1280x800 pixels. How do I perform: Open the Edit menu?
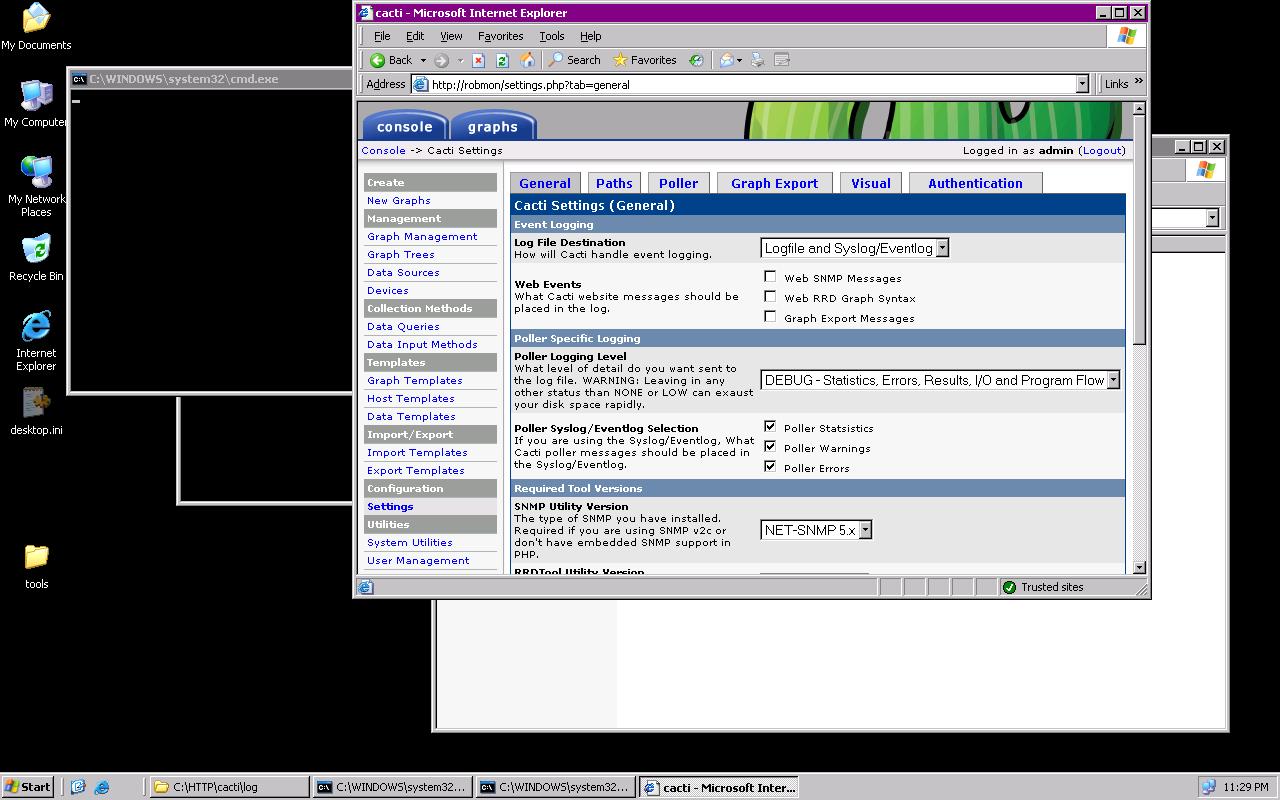(x=415, y=36)
